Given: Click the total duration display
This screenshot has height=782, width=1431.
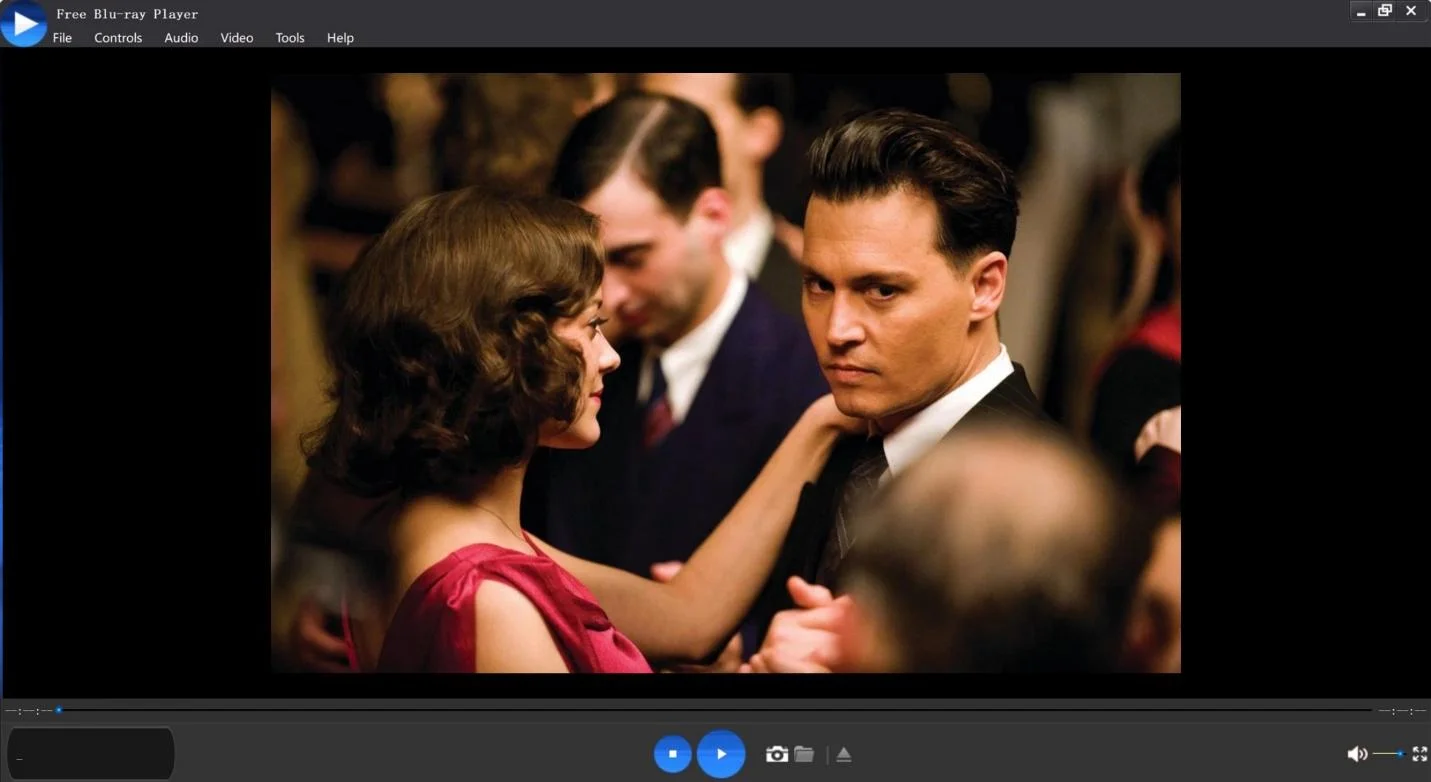Looking at the screenshot, I should pyautogui.click(x=1402, y=711).
